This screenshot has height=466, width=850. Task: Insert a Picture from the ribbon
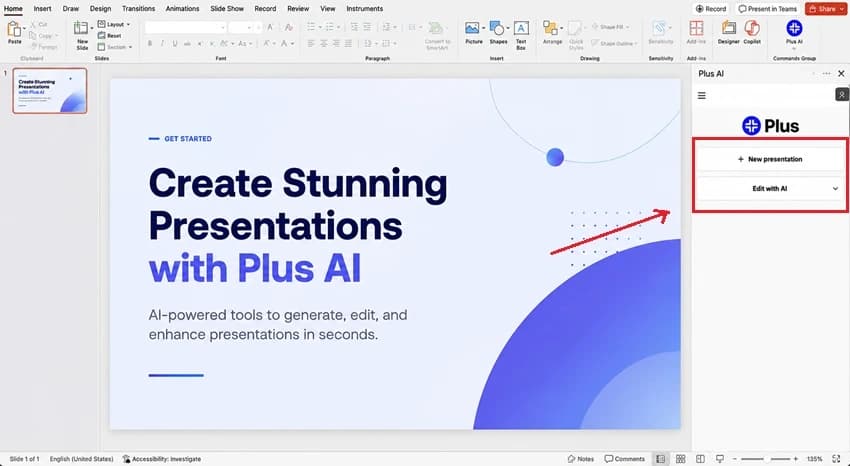(473, 28)
